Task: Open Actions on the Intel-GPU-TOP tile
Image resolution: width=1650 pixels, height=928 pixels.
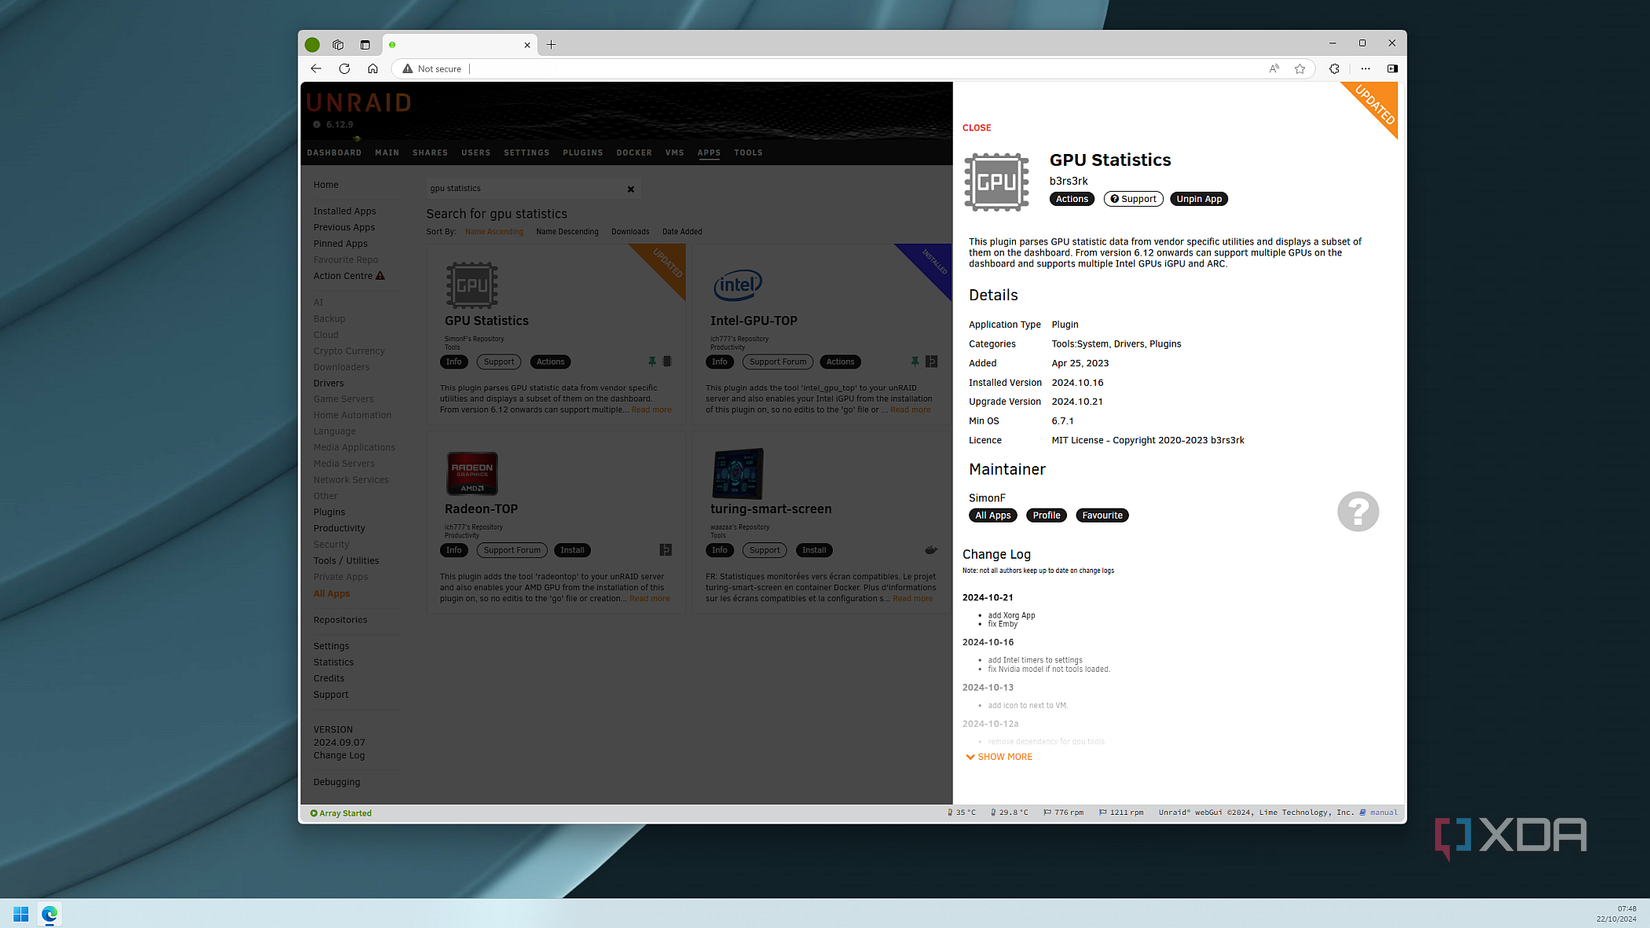Action: (840, 361)
